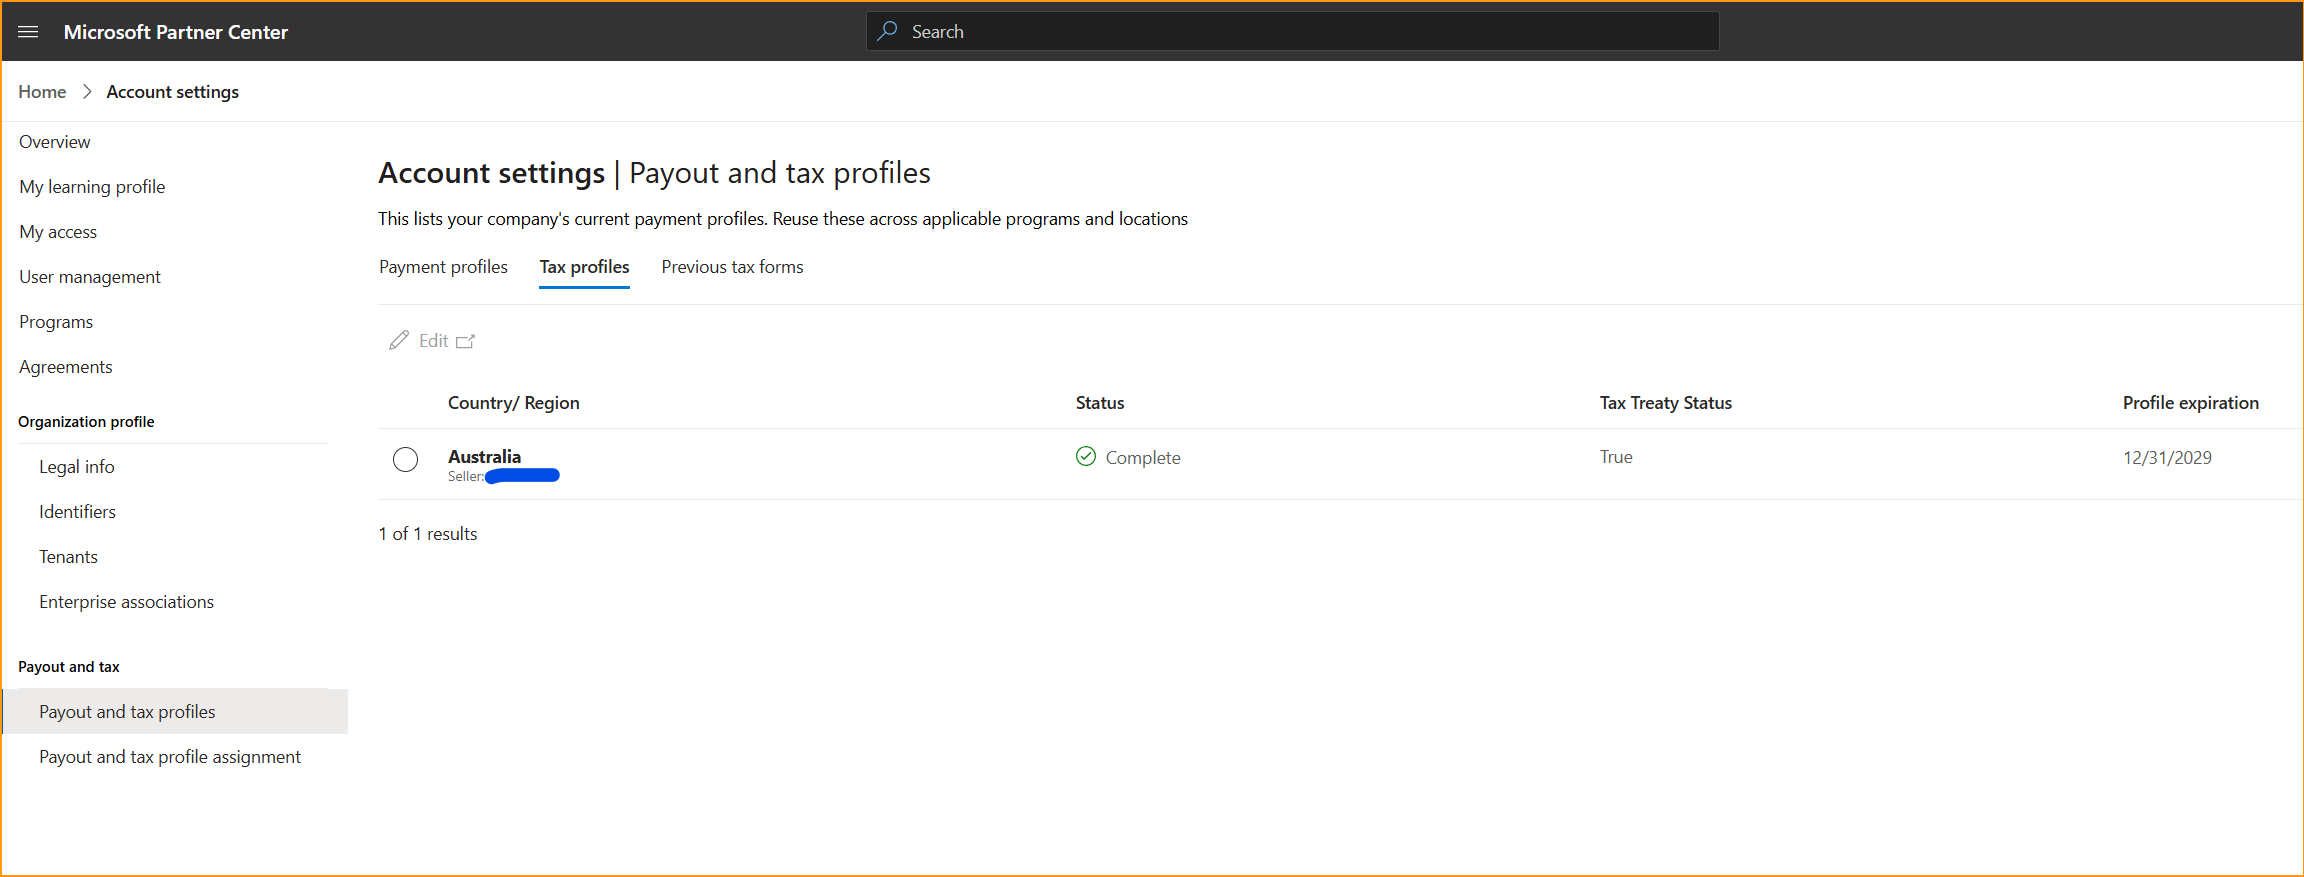Click in the Search input field
Image resolution: width=2304 pixels, height=877 pixels.
point(1292,31)
